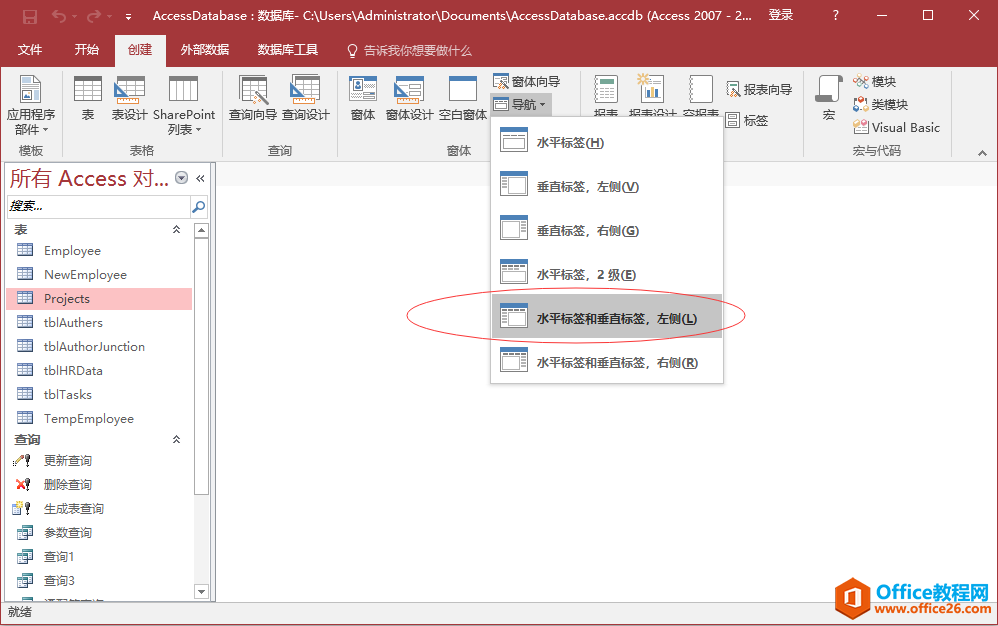Click the navigation pane 搜索 search box
Image resolution: width=998 pixels, height=626 pixels.
98,207
